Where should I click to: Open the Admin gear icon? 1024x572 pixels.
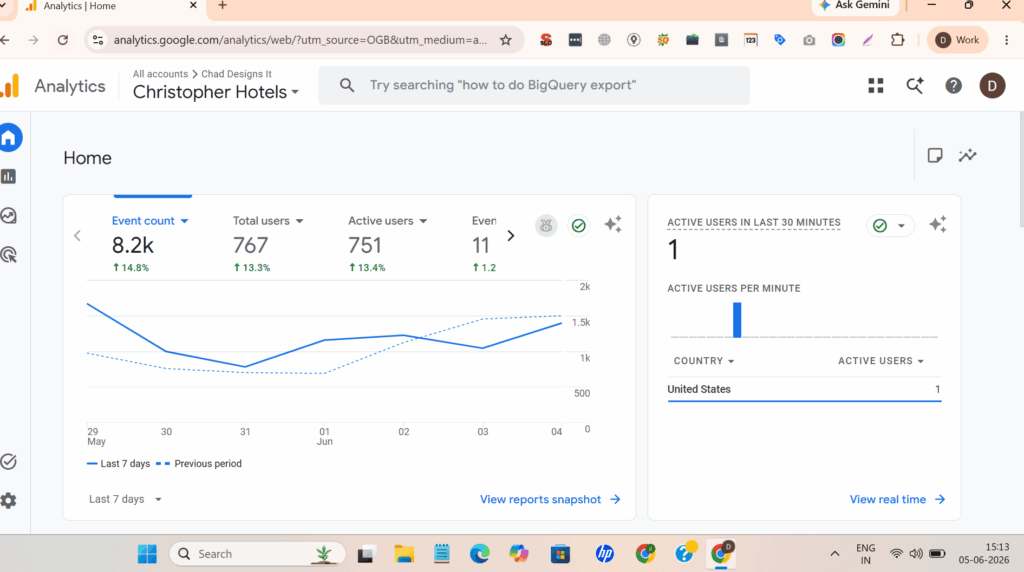coord(8,501)
